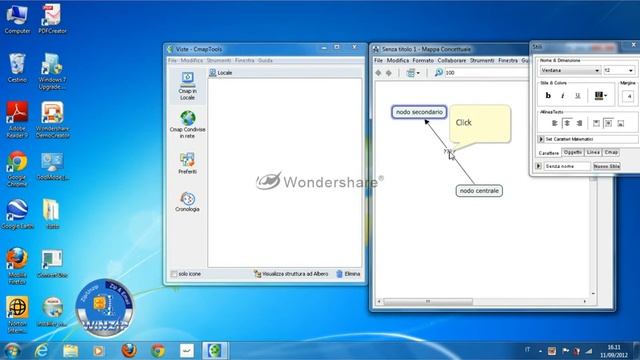Open the Cronologia history view
Image resolution: width=640 pixels, height=360 pixels.
pos(187,202)
